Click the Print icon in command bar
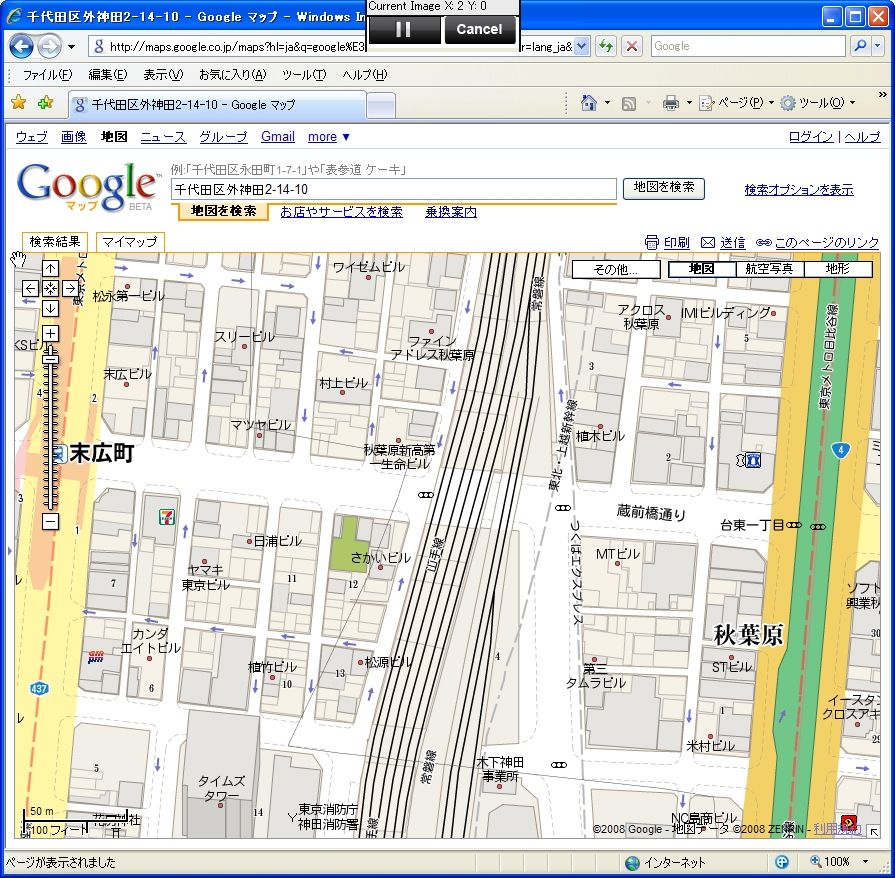Screen dimensions: 895x878 pyautogui.click(x=671, y=103)
